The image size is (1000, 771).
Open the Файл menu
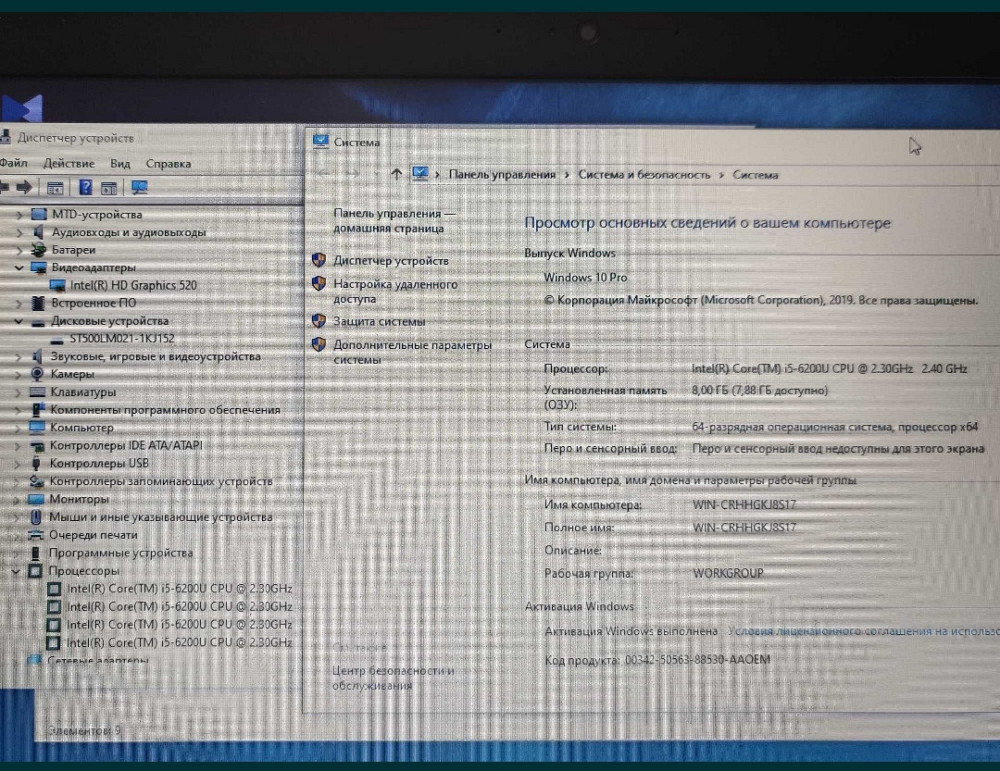click(x=13, y=163)
